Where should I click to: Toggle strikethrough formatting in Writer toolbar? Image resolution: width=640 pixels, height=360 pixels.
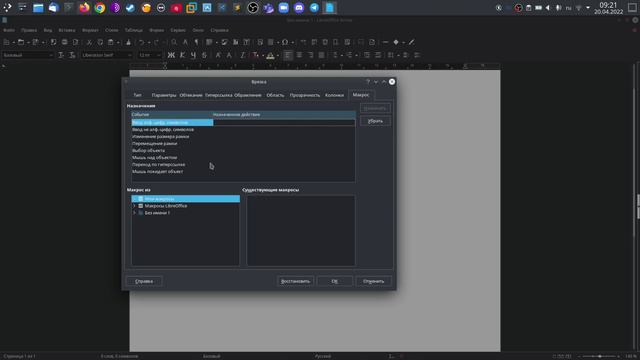pyautogui.click(x=204, y=55)
